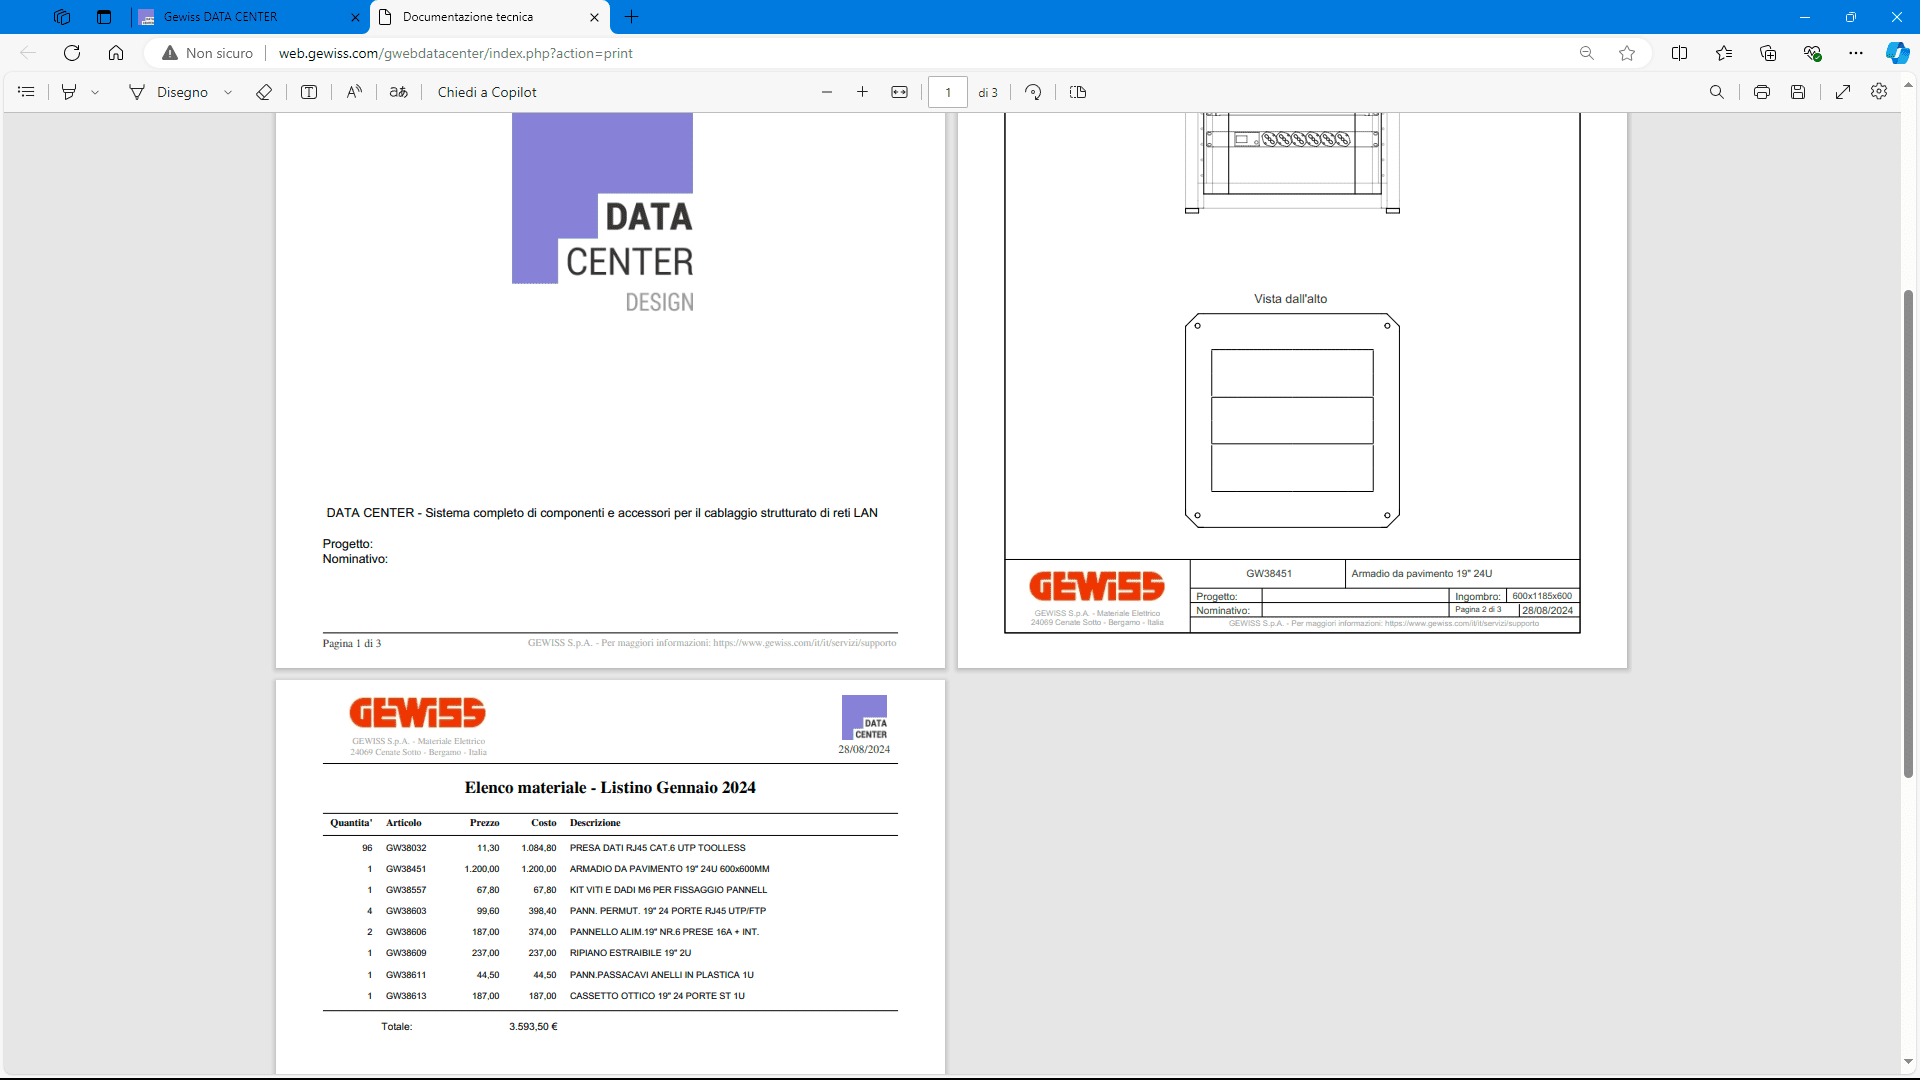Open the favorites list
This screenshot has height=1080, width=1920.
pos(1724,53)
